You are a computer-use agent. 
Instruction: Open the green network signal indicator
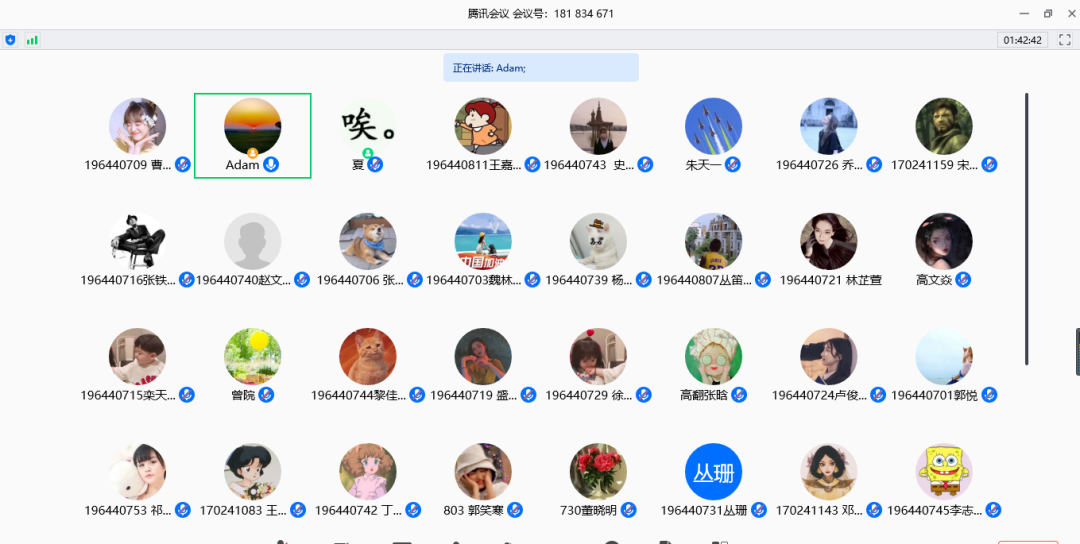(32, 40)
